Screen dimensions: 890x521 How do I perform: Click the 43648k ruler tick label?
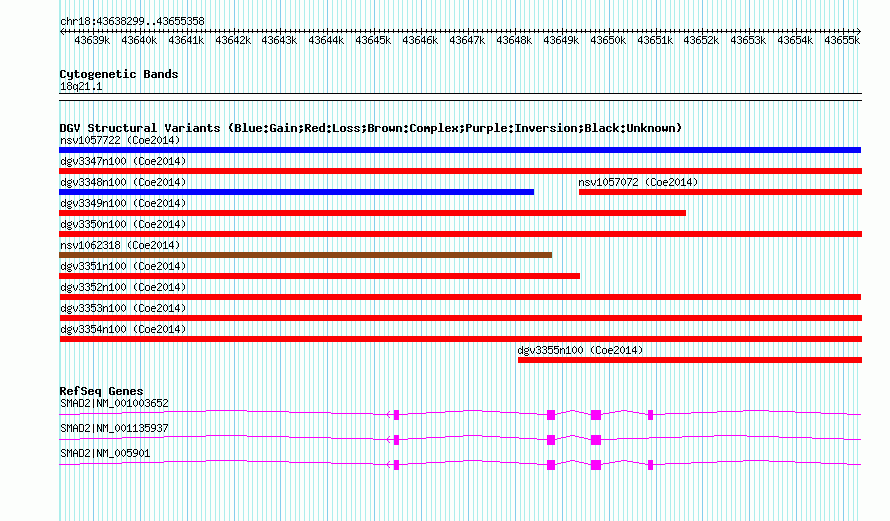514,40
